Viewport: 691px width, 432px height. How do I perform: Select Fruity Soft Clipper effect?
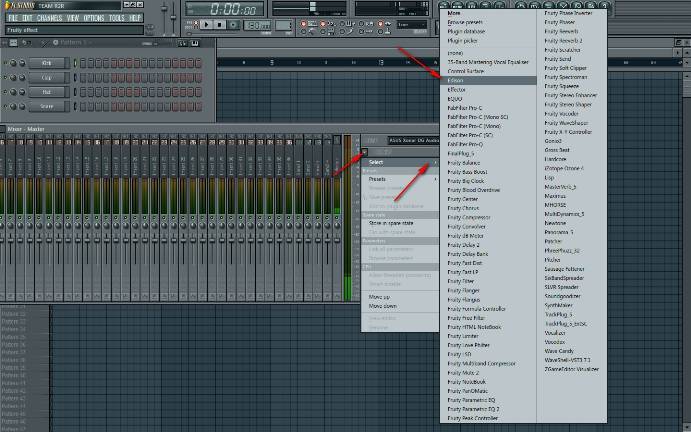pyautogui.click(x=572, y=68)
